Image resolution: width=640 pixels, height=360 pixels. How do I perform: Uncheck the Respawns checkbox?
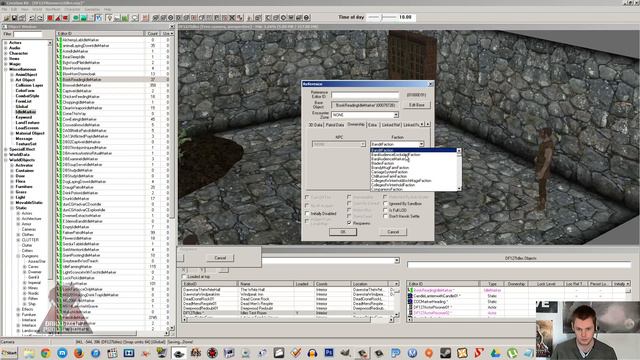349,223
